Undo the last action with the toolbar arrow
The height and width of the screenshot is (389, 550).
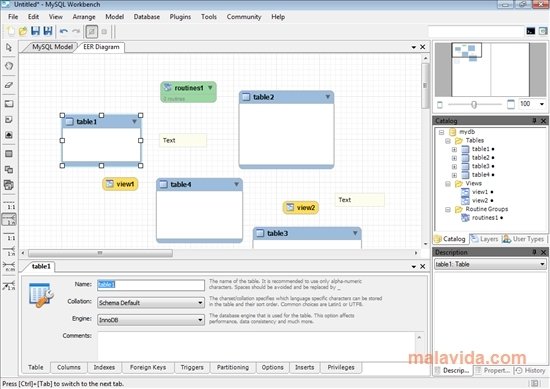[x=63, y=32]
